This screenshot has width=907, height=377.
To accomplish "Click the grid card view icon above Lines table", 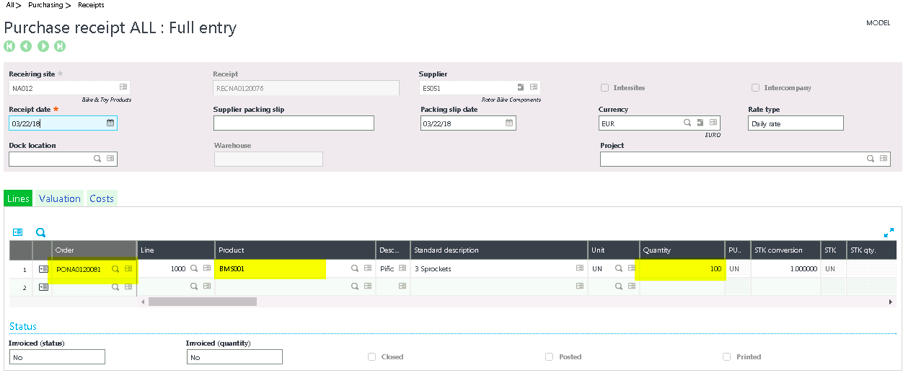I will (x=17, y=232).
